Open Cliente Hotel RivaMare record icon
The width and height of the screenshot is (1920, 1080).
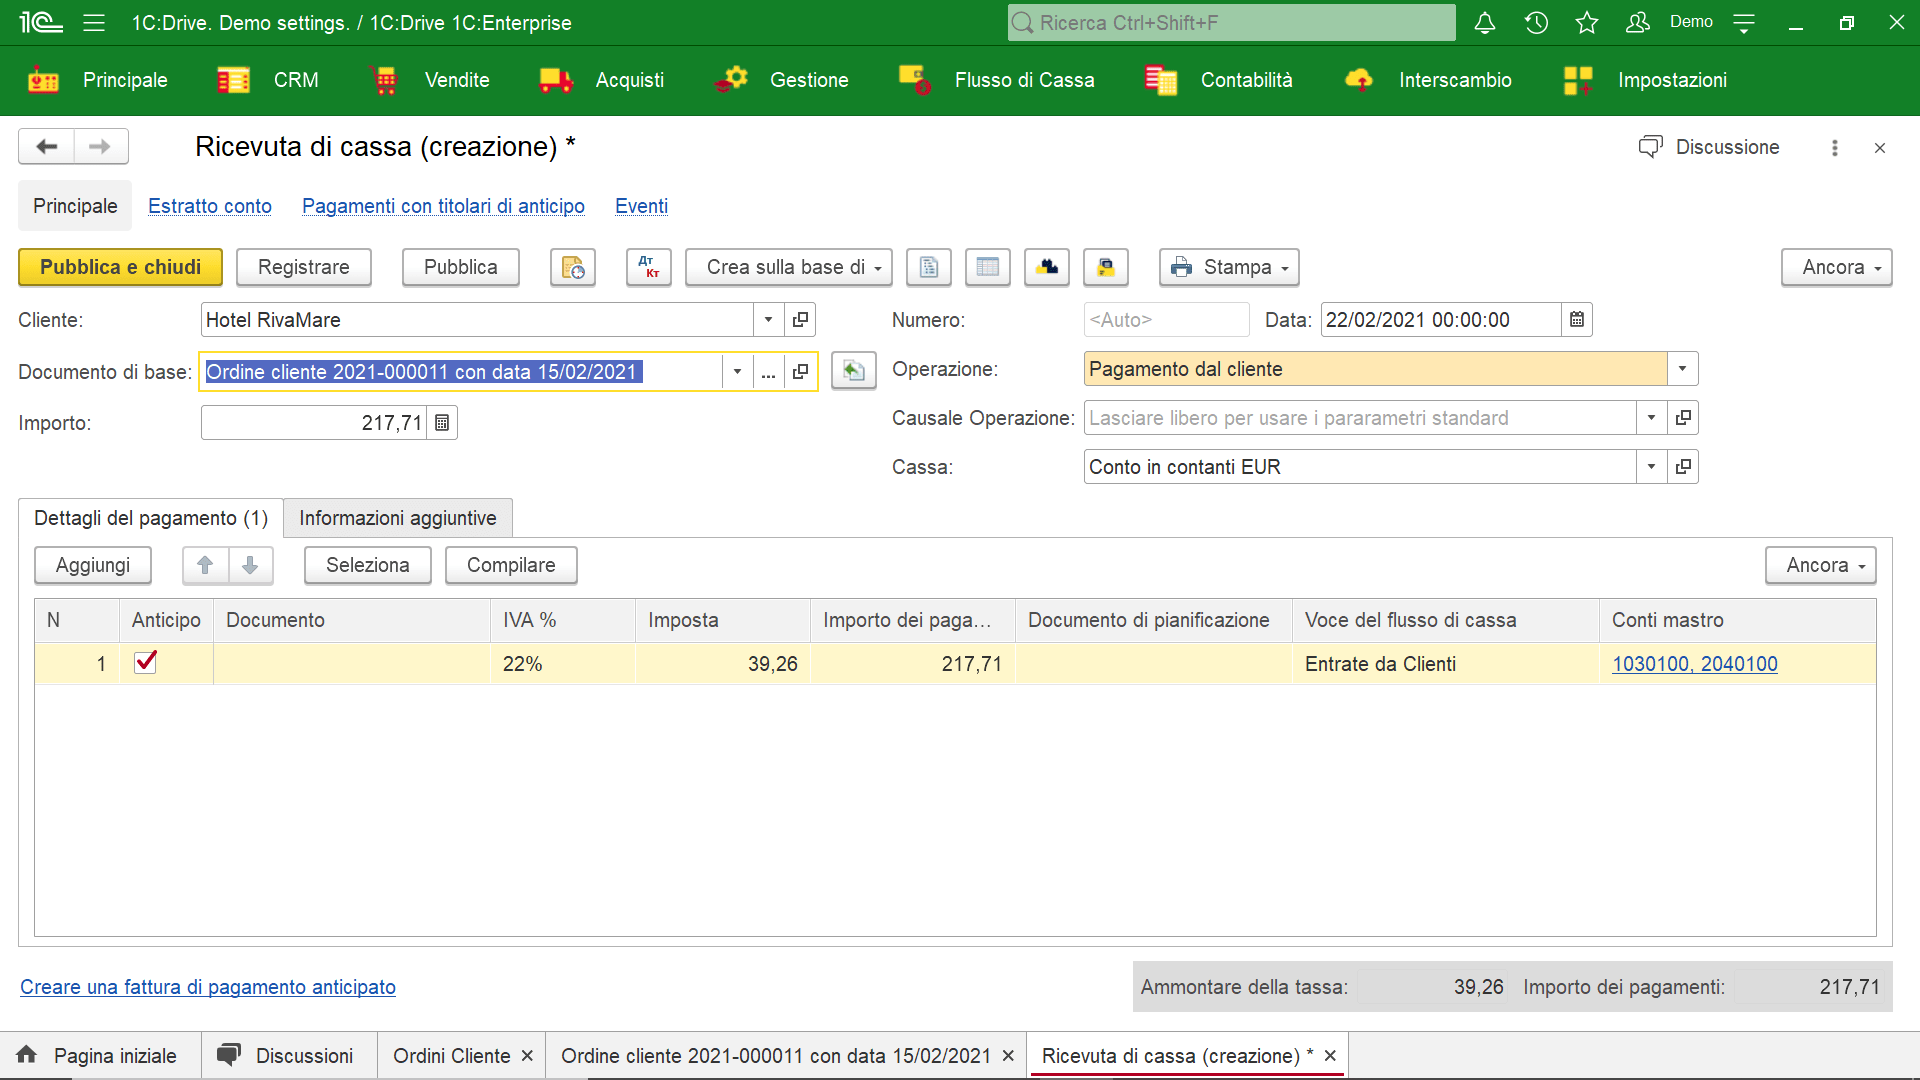800,320
